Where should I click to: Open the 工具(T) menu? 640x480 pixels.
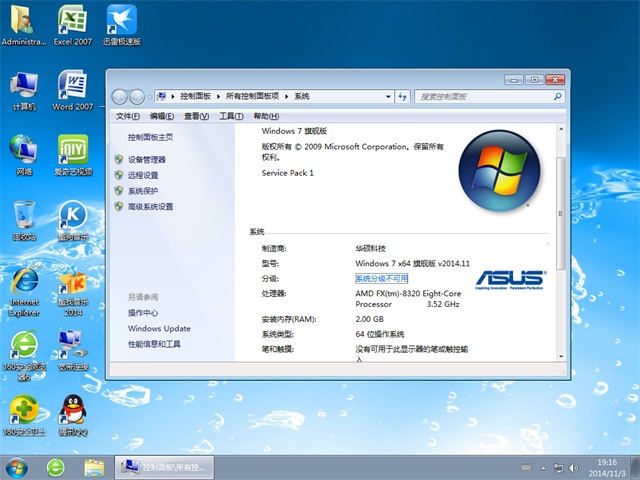[231, 116]
